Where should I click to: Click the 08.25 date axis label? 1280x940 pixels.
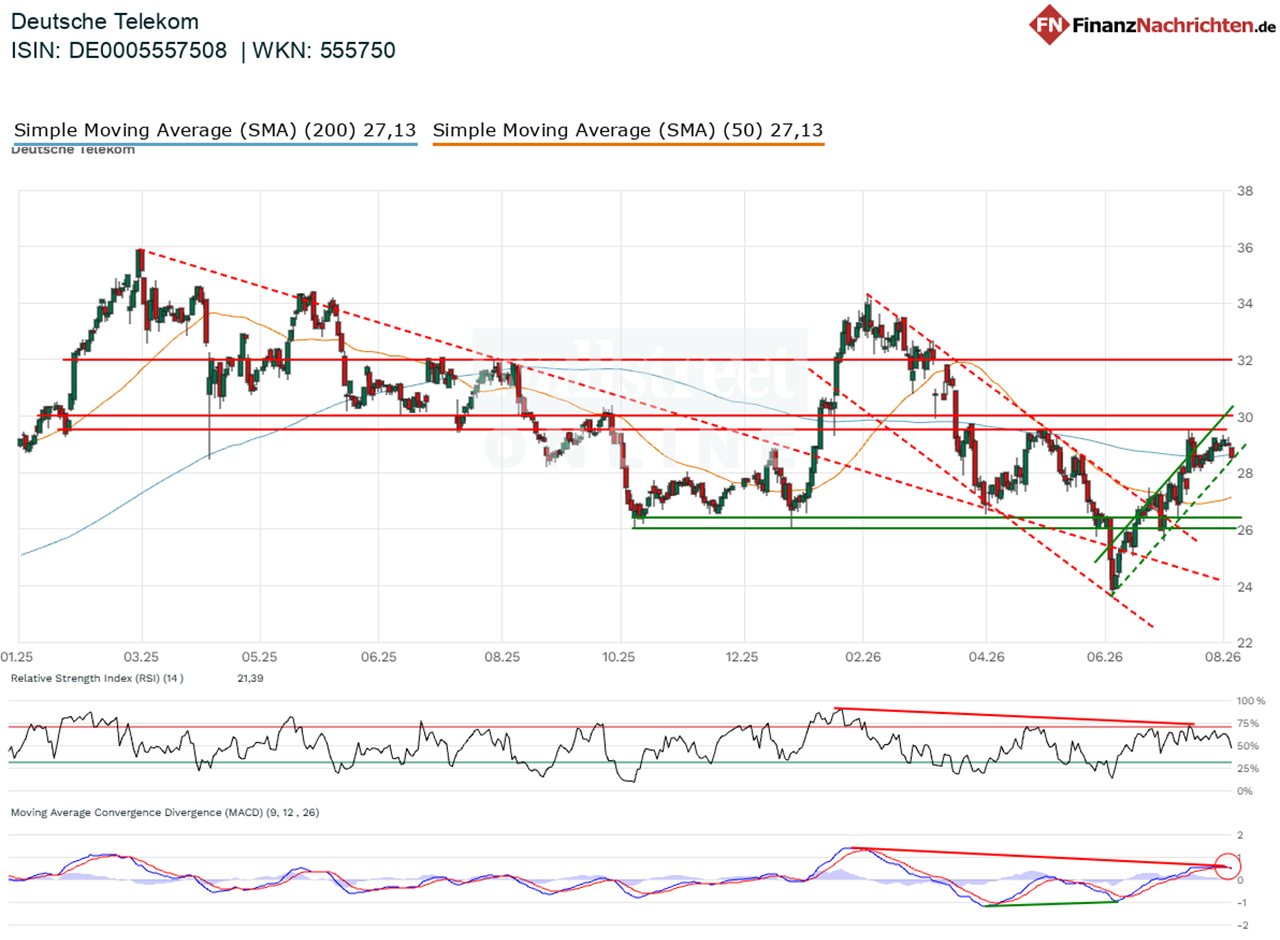[501, 657]
